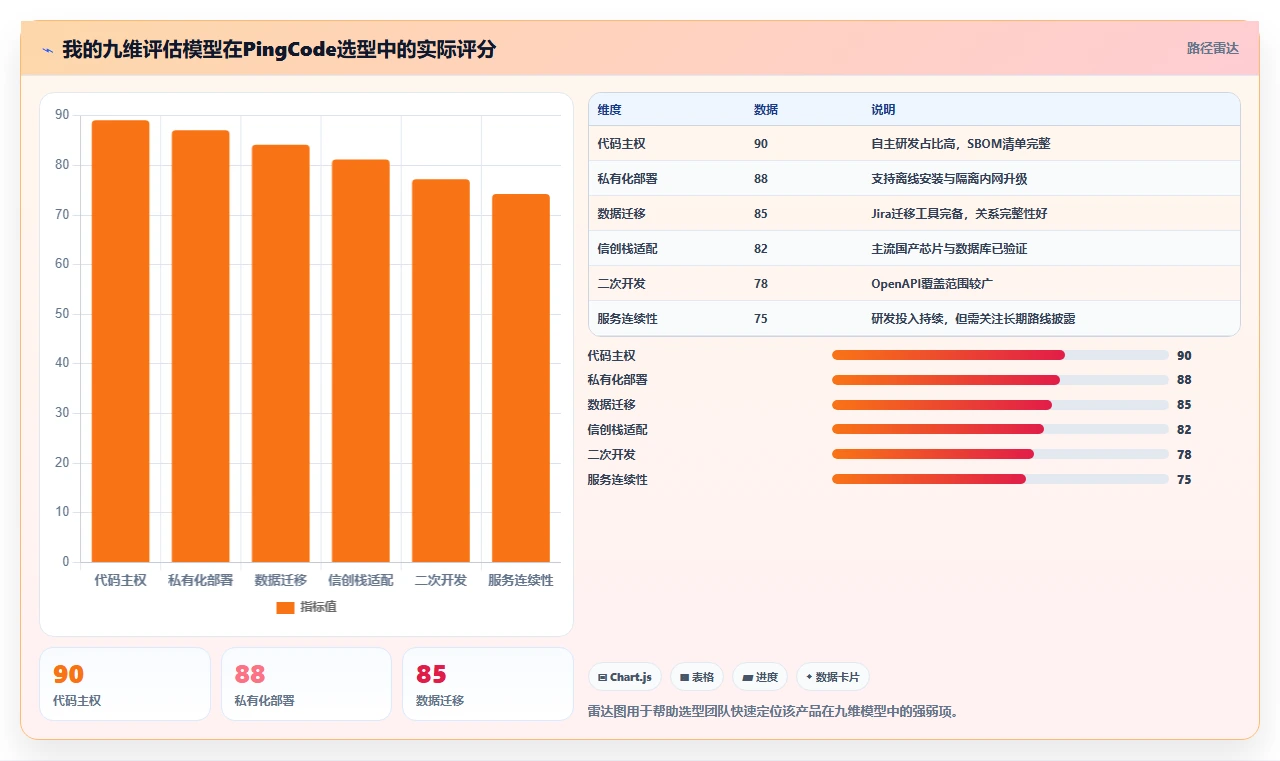
Task: Click the 二次开发 progress bar
Action: click(x=1000, y=454)
